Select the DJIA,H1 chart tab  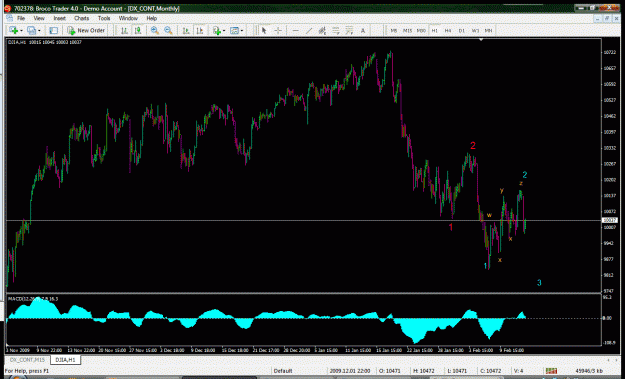point(65,360)
